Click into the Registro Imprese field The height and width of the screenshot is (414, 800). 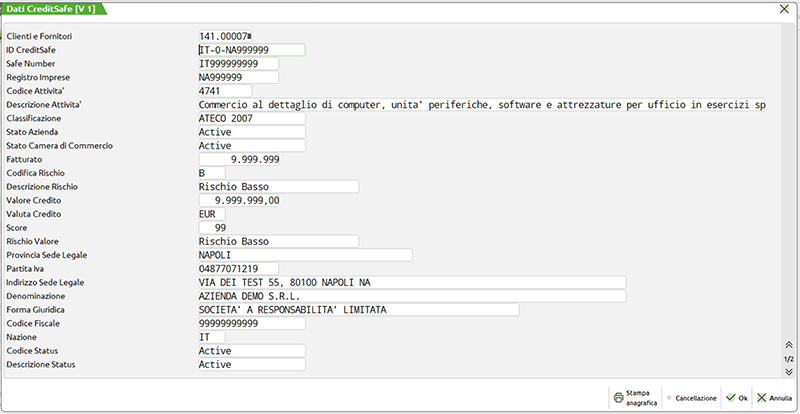pyautogui.click(x=238, y=78)
